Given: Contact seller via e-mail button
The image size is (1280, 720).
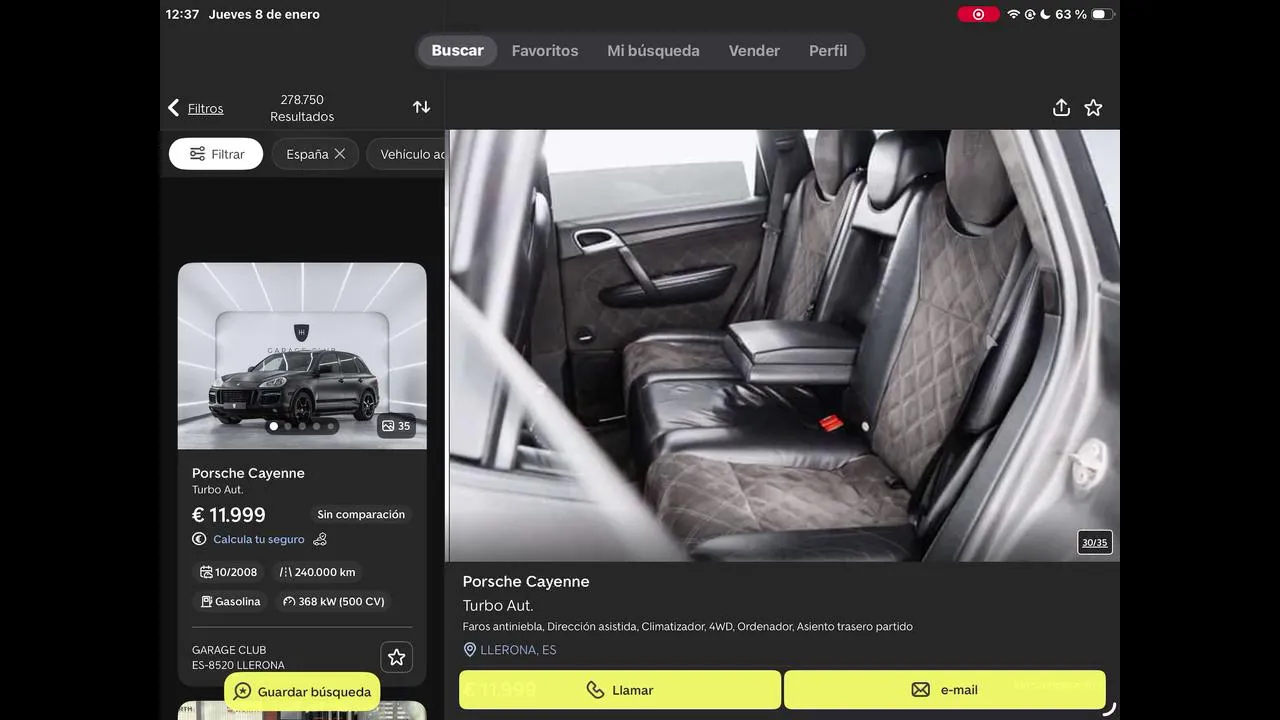Looking at the screenshot, I should 945,690.
